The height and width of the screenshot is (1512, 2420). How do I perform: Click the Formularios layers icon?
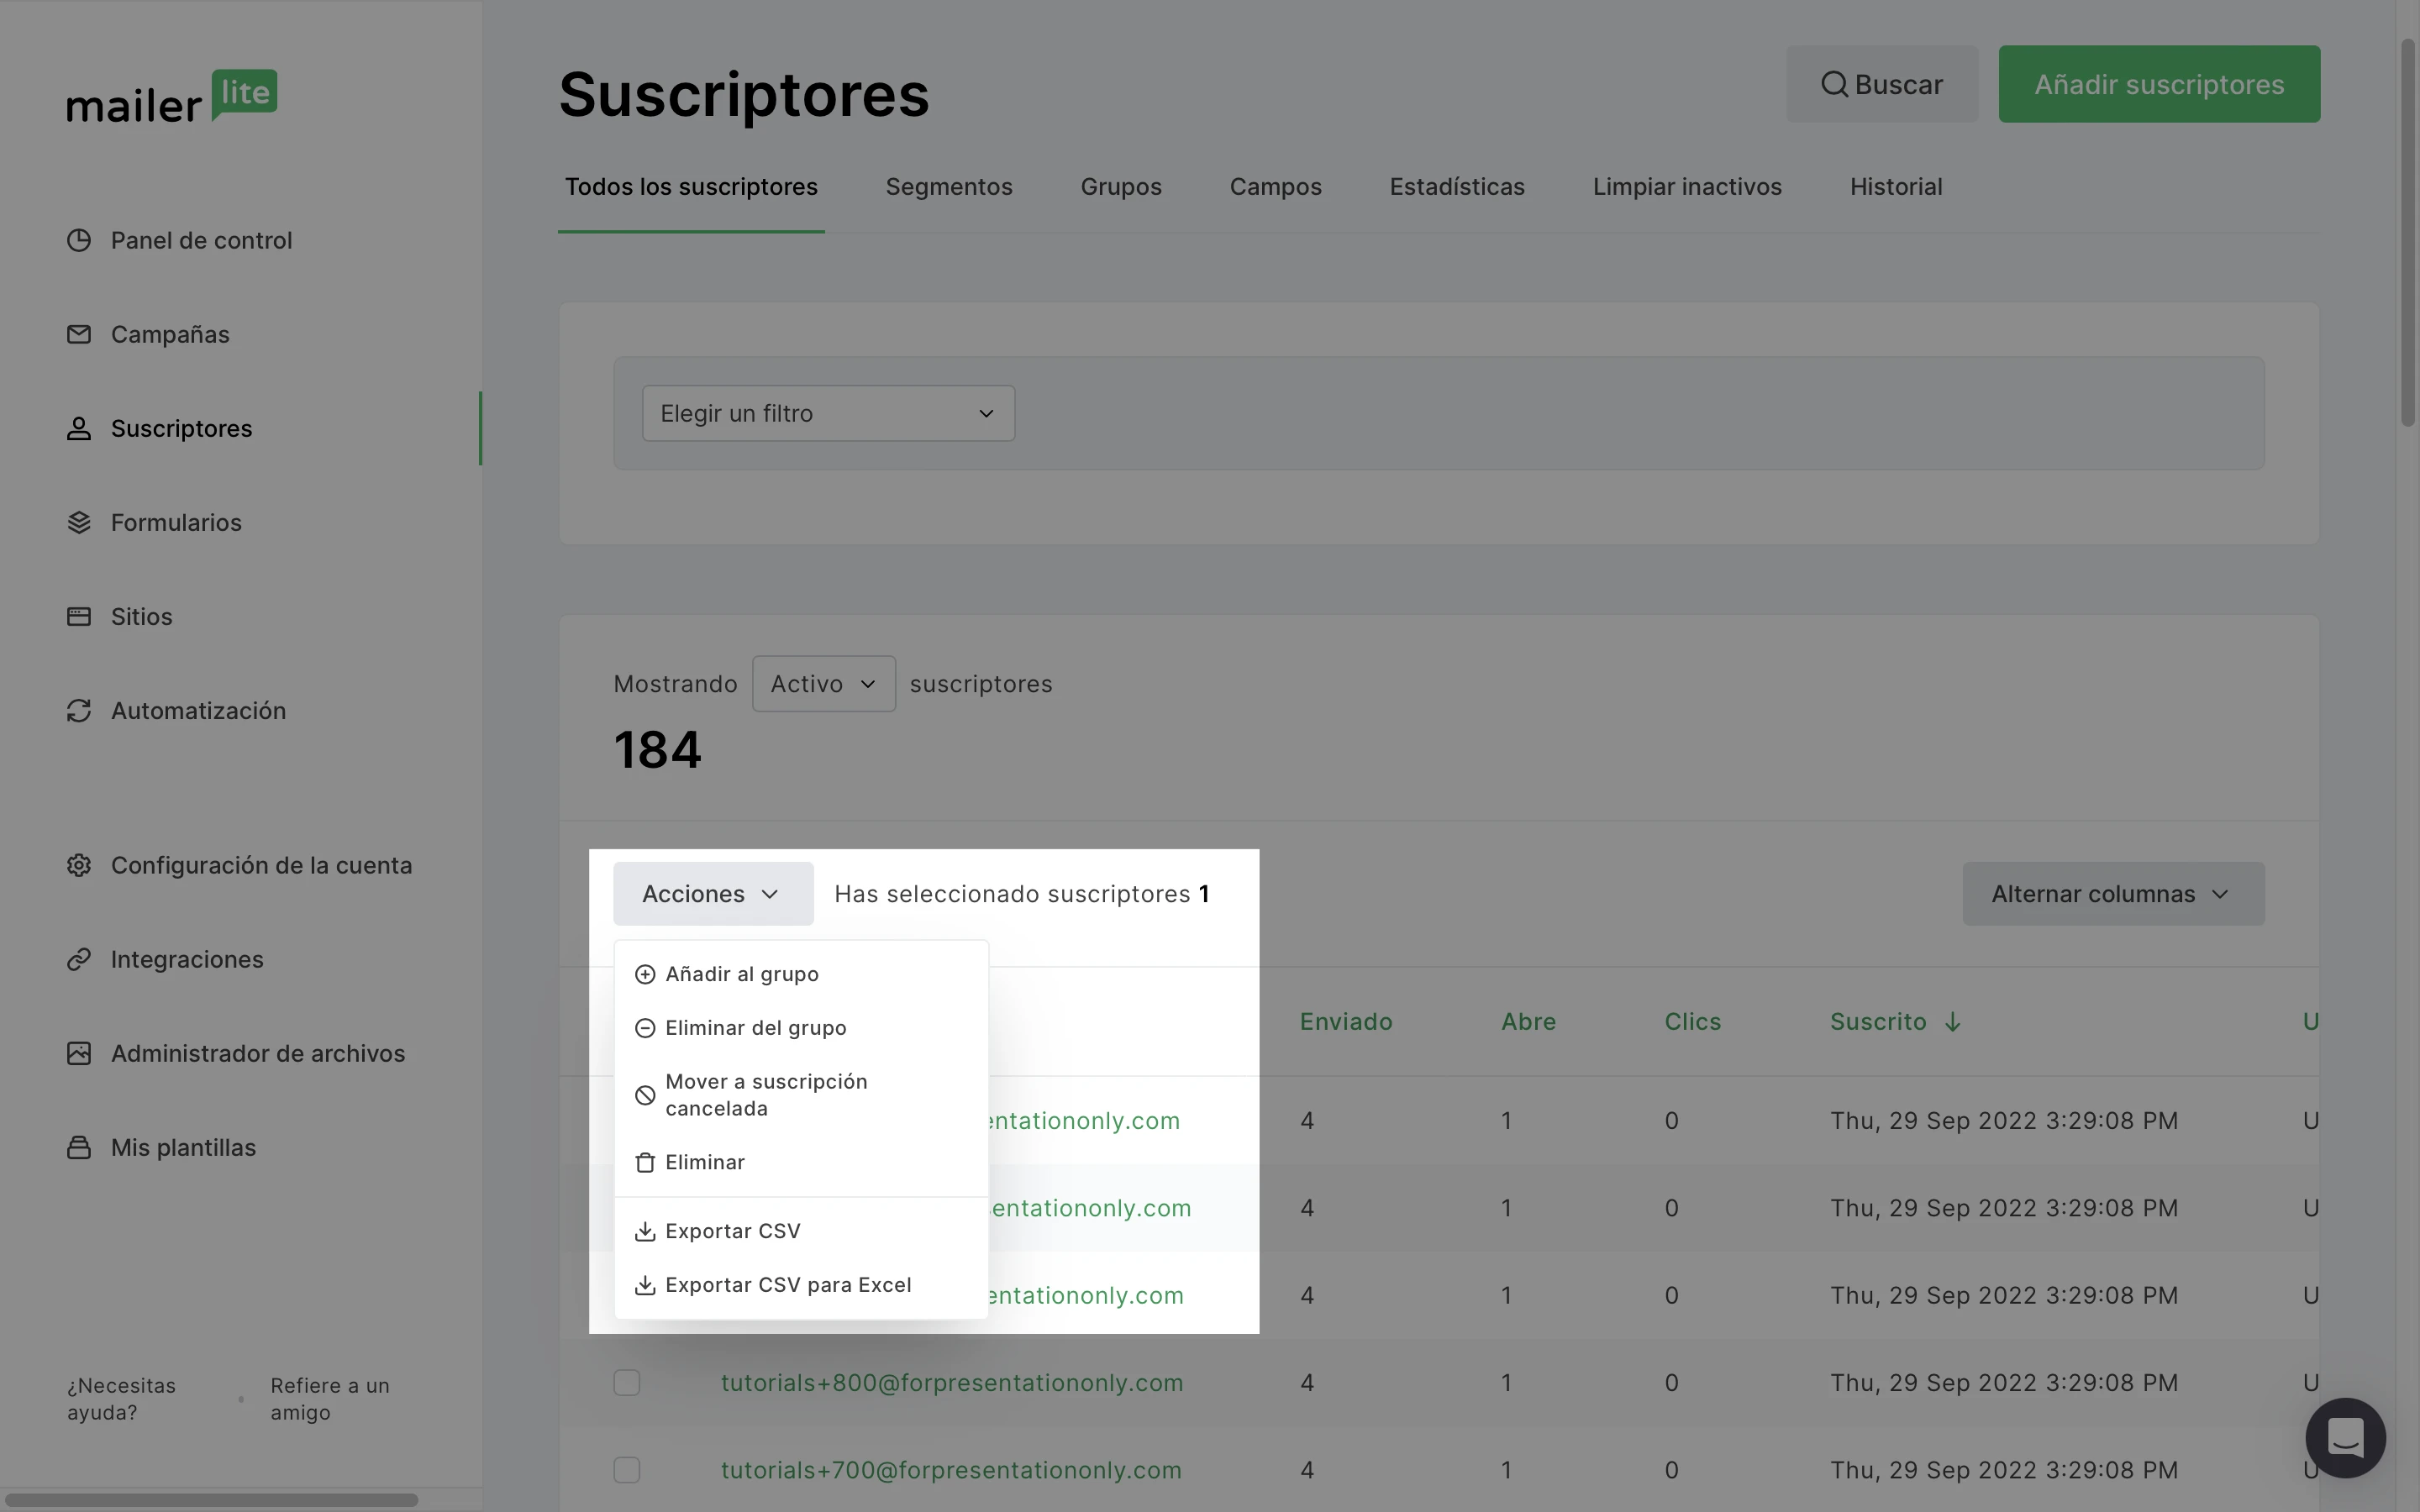point(79,523)
